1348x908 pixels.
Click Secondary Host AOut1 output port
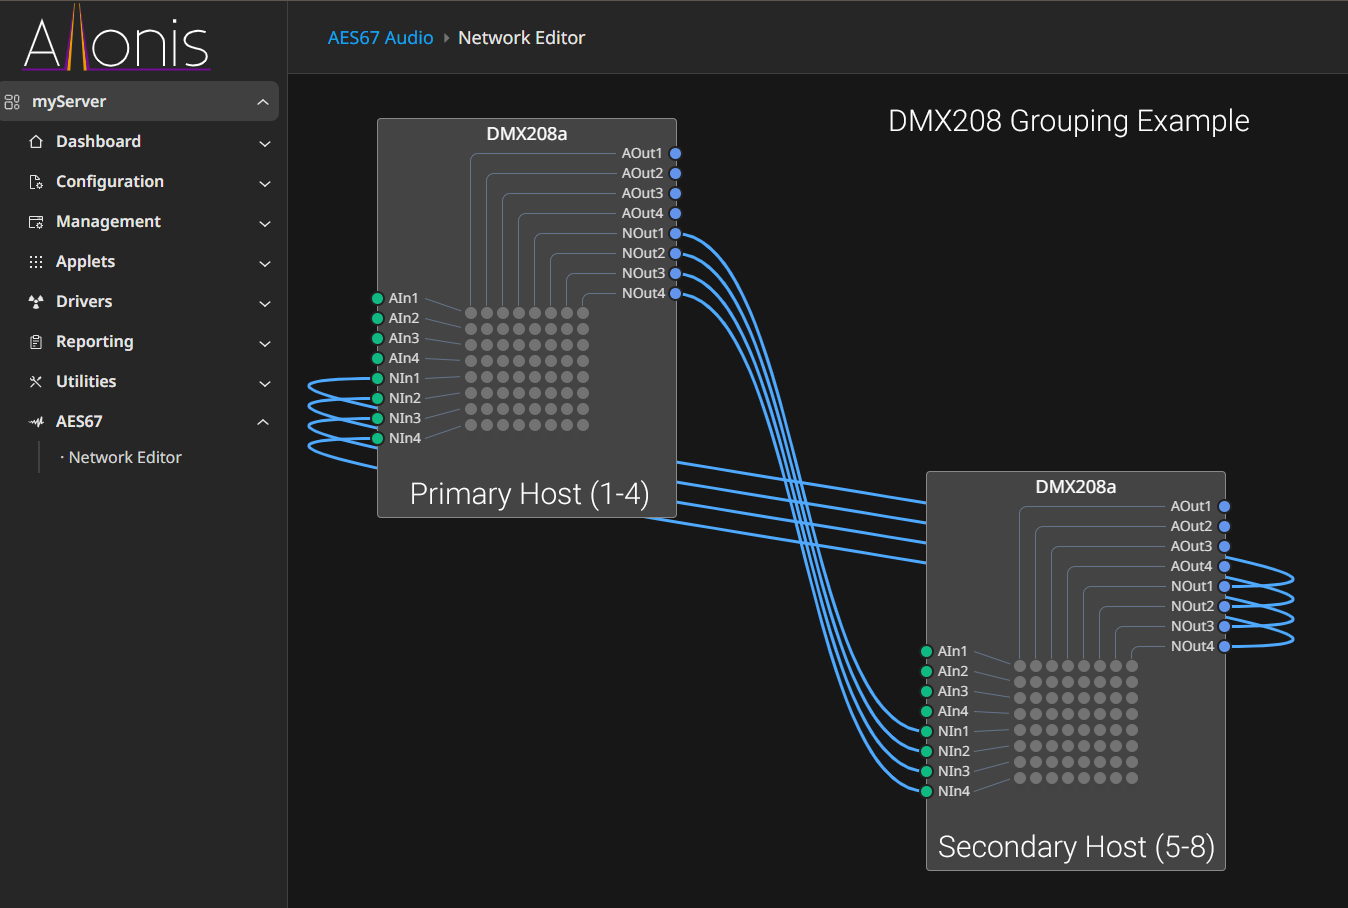pyautogui.click(x=1224, y=506)
